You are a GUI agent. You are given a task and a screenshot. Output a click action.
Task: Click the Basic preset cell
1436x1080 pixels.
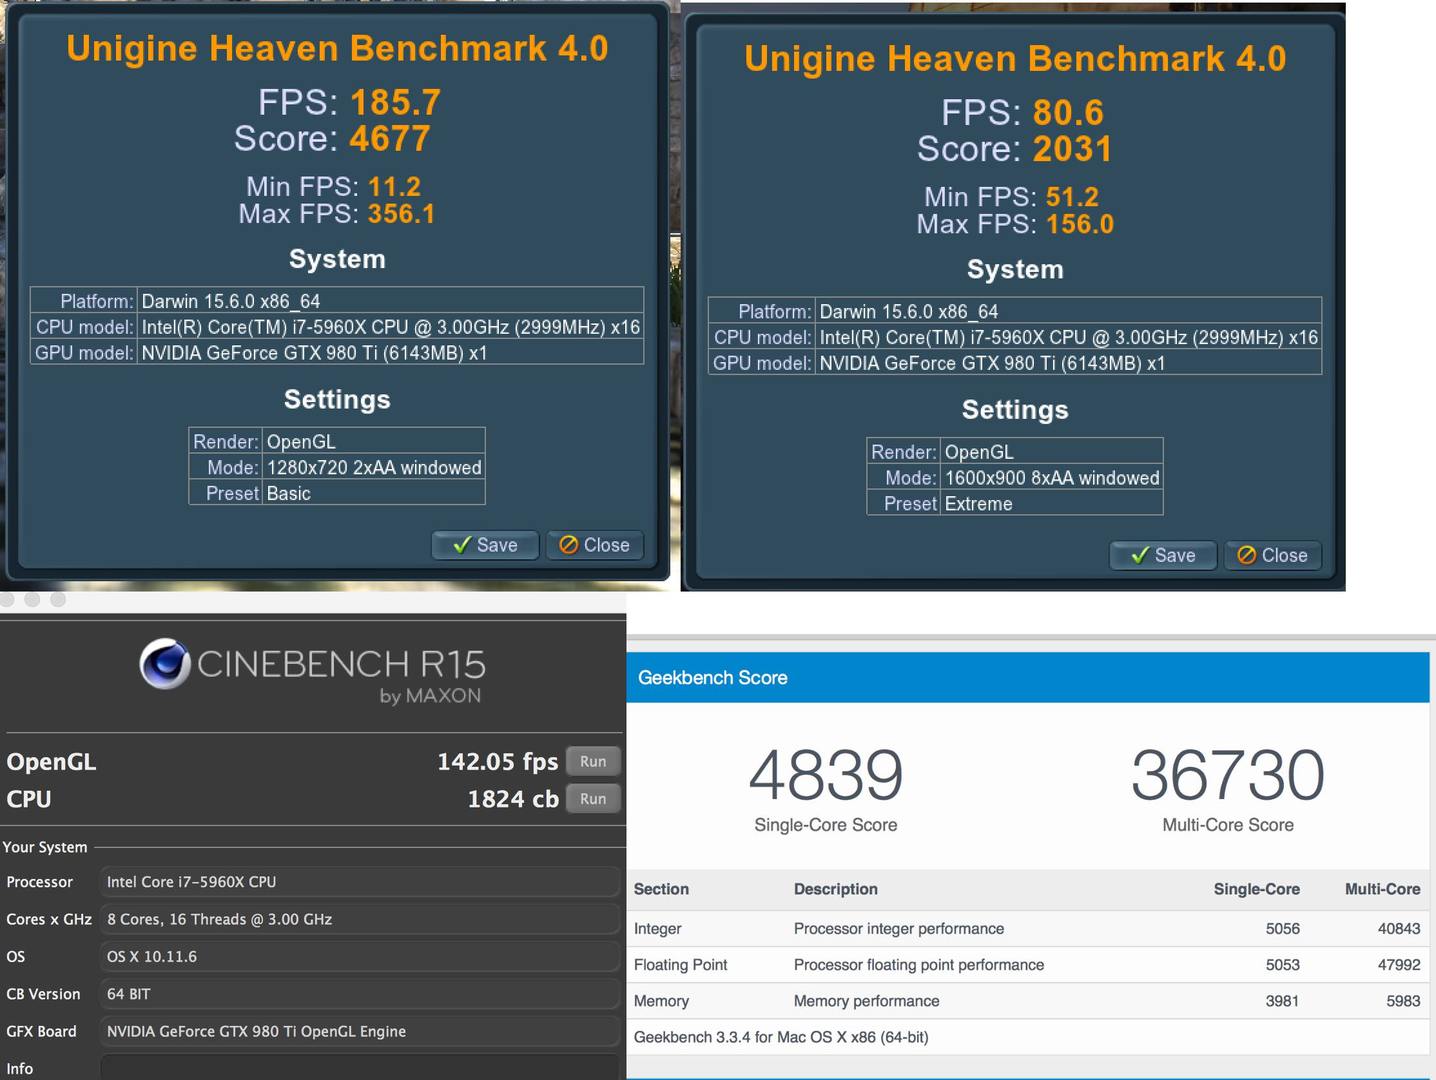click(x=374, y=493)
